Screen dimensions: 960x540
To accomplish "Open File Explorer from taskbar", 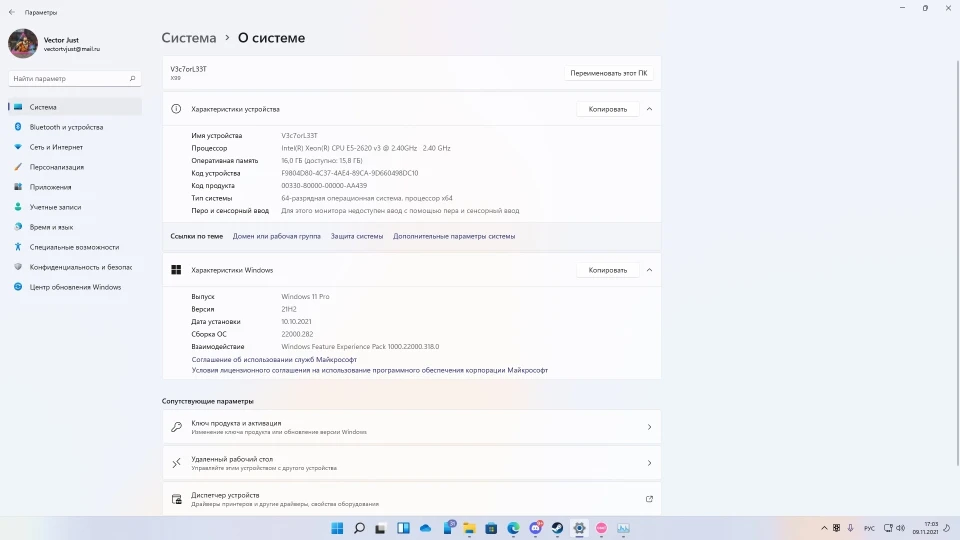I will click(470, 528).
